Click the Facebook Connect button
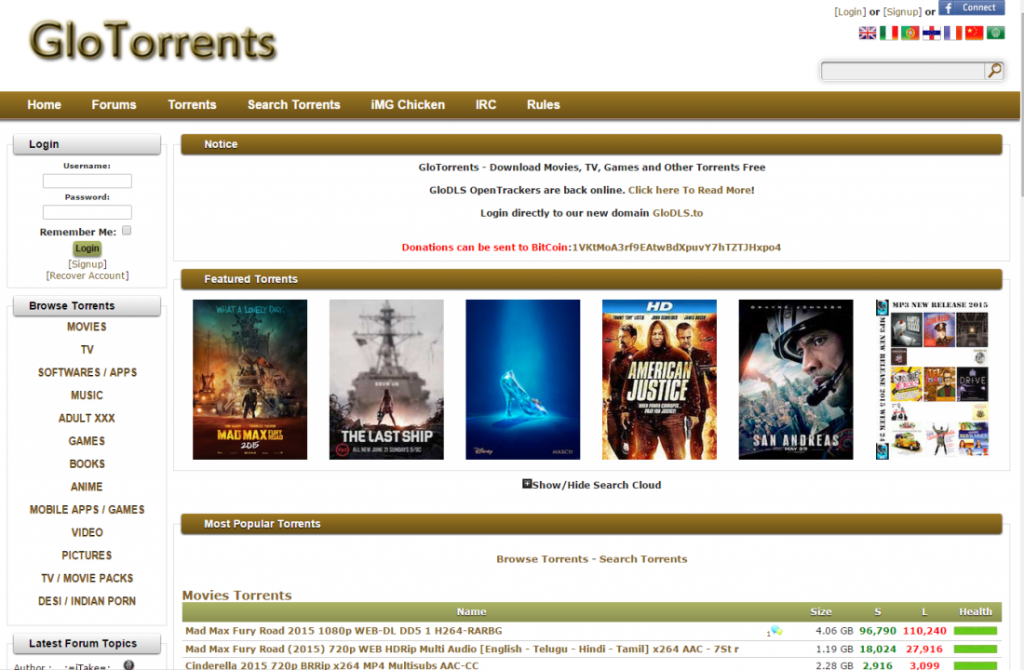The width and height of the screenshot is (1024, 670). pyautogui.click(x=971, y=8)
